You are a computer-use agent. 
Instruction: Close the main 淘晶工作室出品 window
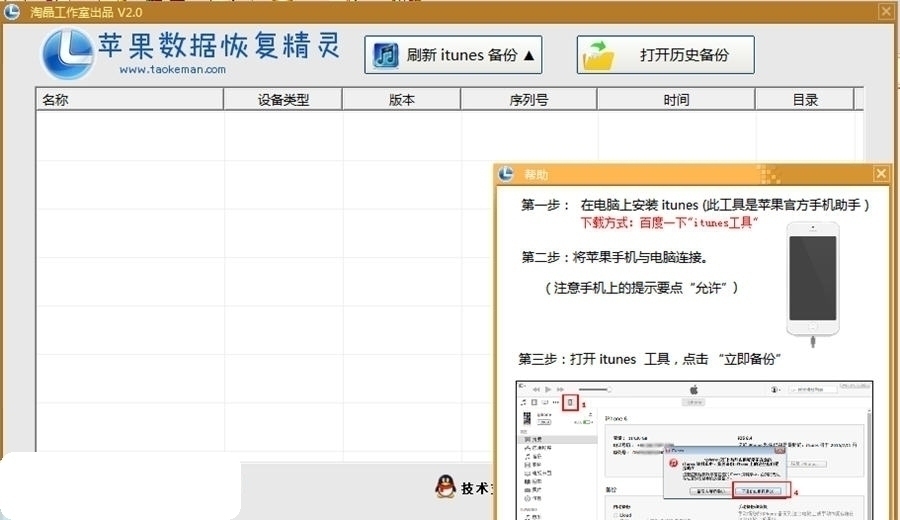click(x=886, y=11)
